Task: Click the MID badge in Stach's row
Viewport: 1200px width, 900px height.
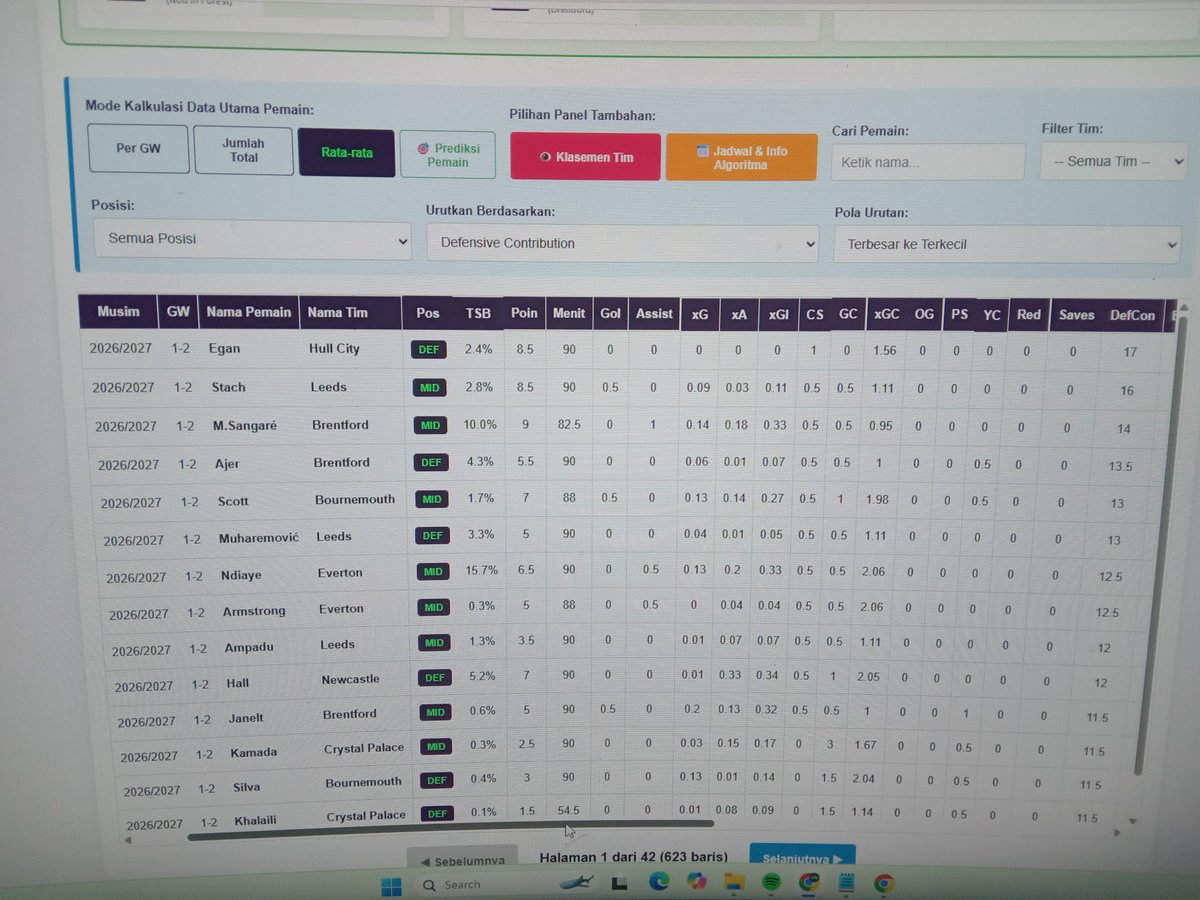Action: pyautogui.click(x=431, y=387)
